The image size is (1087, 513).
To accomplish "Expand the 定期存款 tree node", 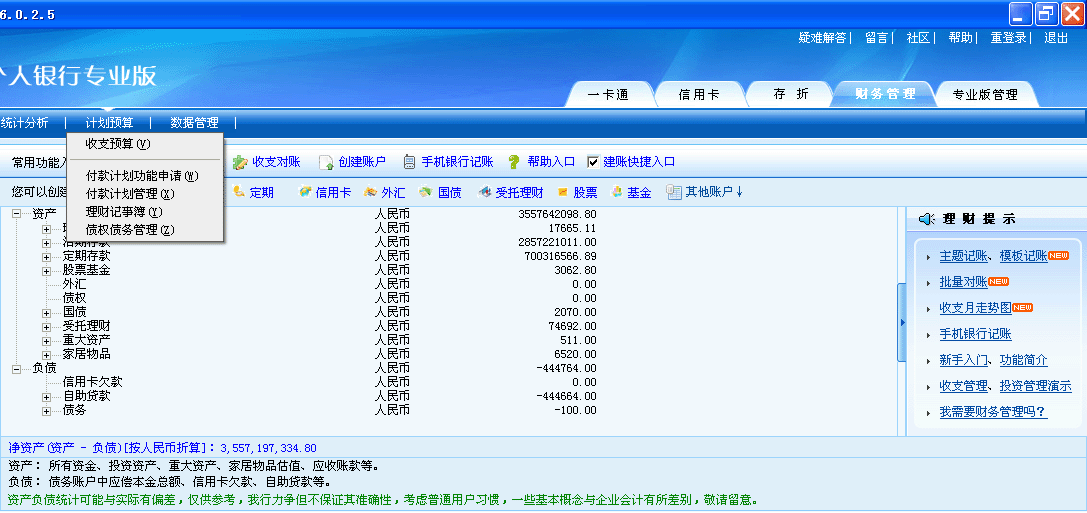I will coord(46,256).
